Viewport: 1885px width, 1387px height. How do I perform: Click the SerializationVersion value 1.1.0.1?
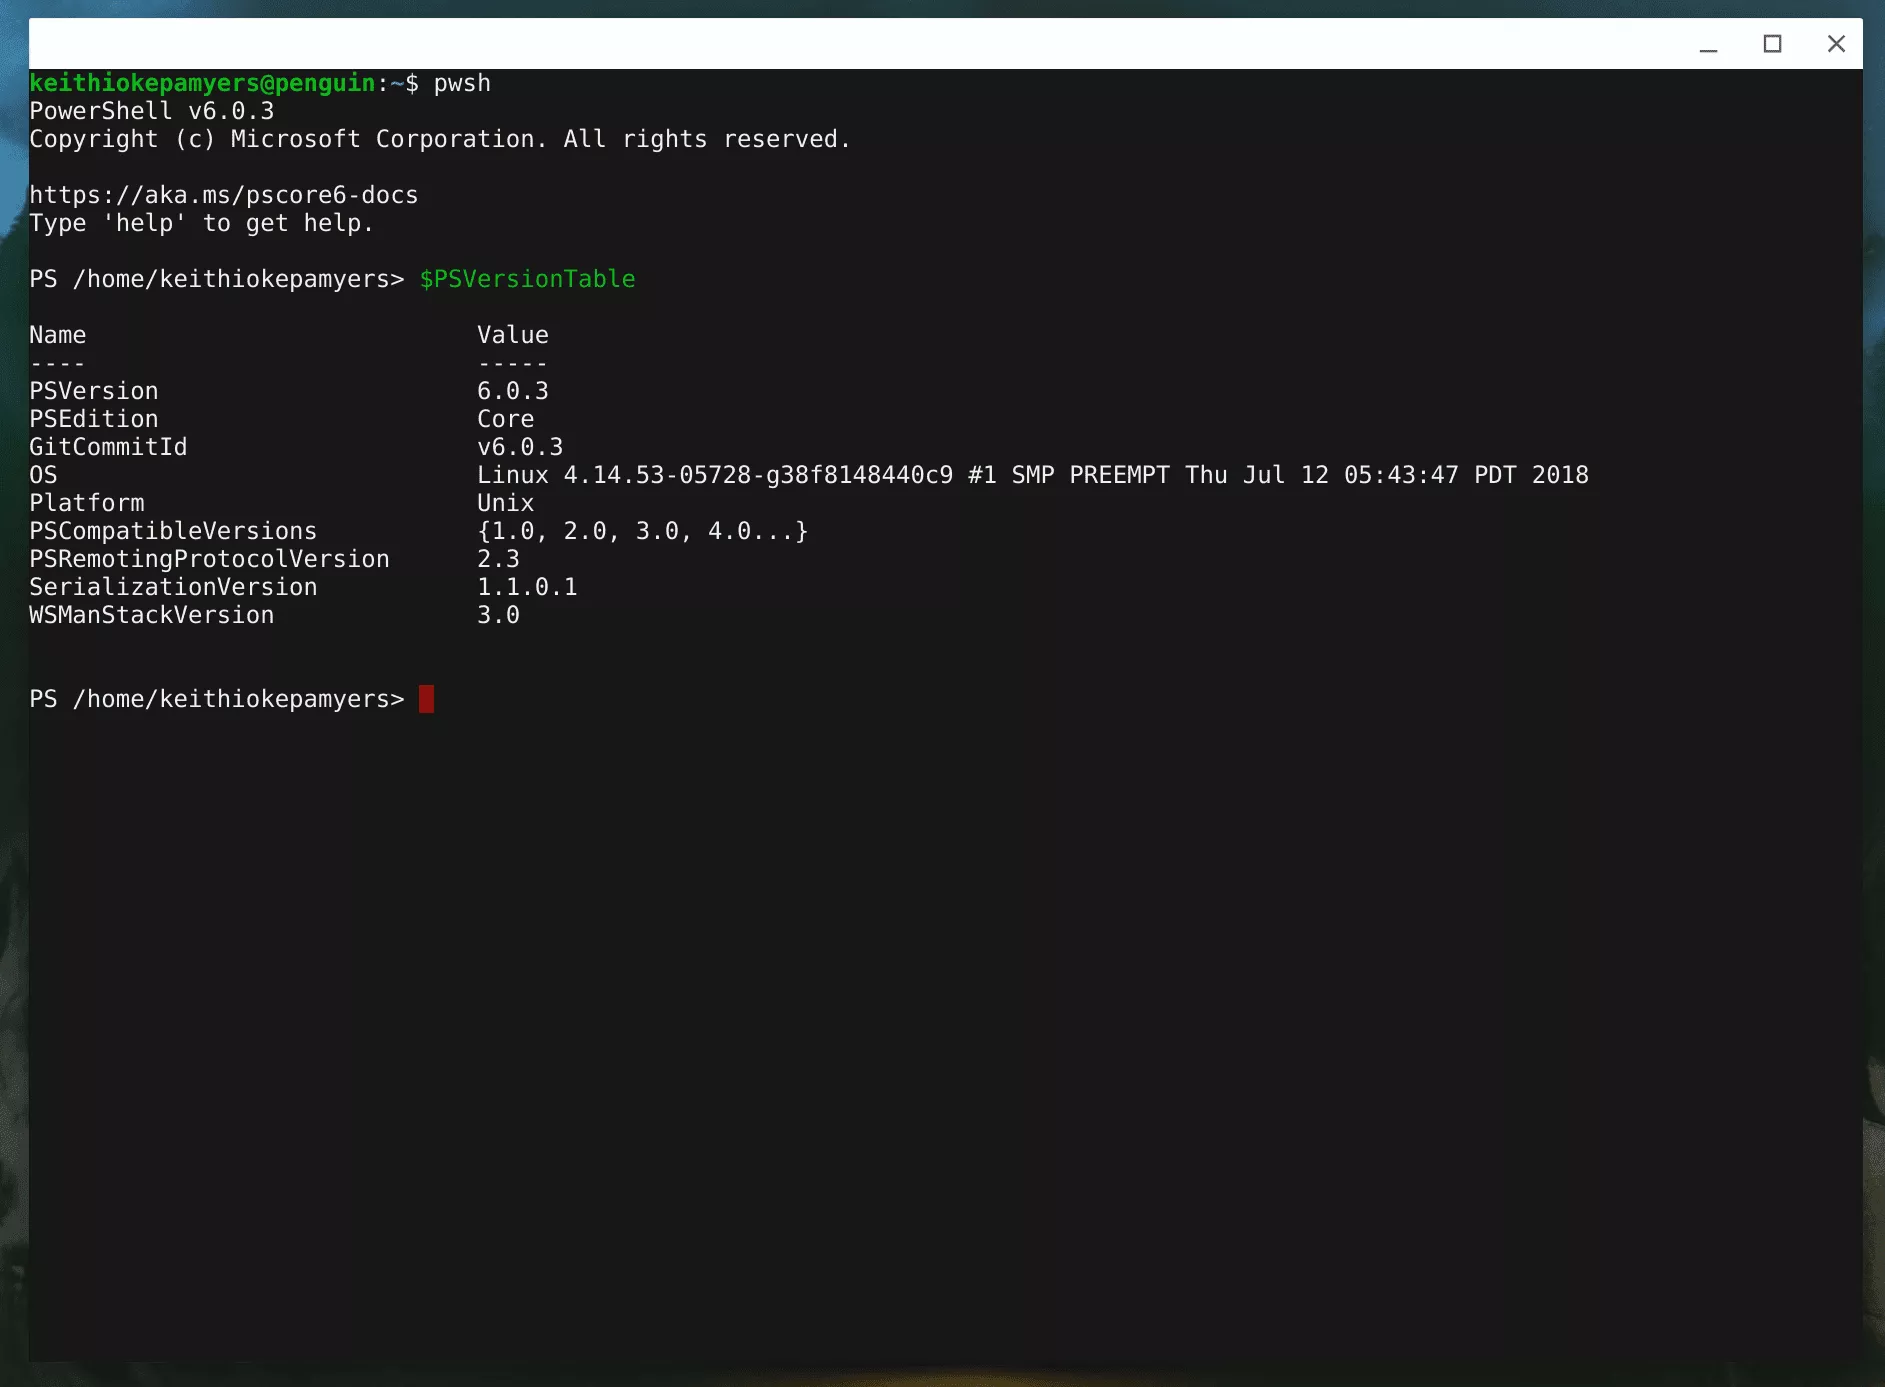(527, 587)
